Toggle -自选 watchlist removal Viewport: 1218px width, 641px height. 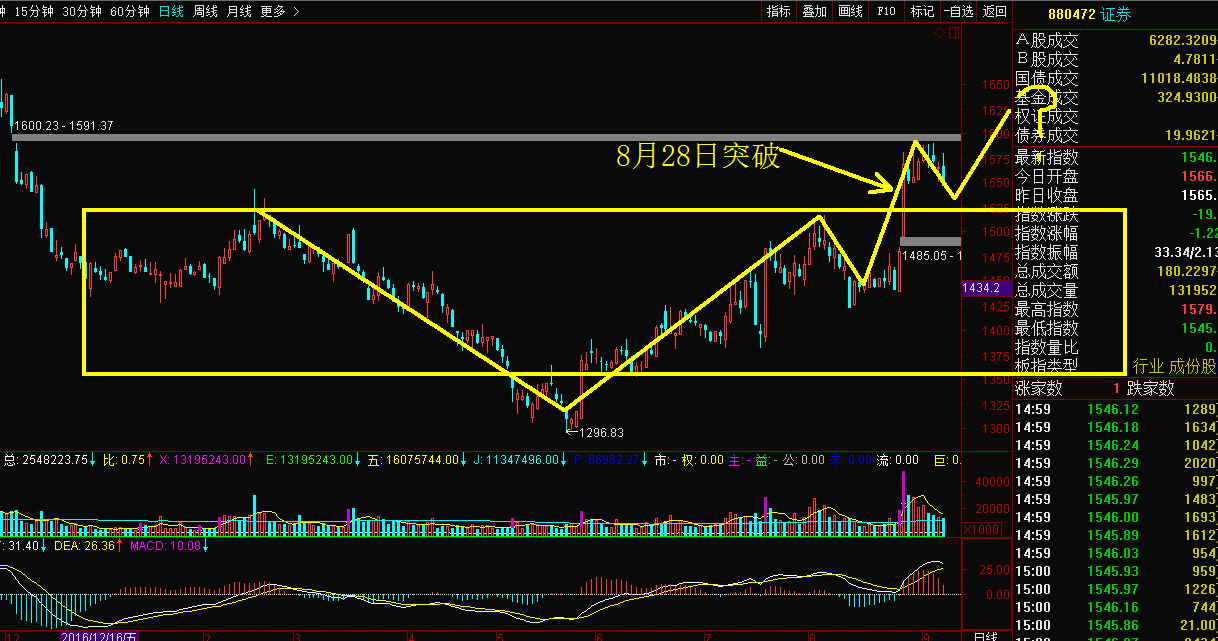tap(957, 11)
